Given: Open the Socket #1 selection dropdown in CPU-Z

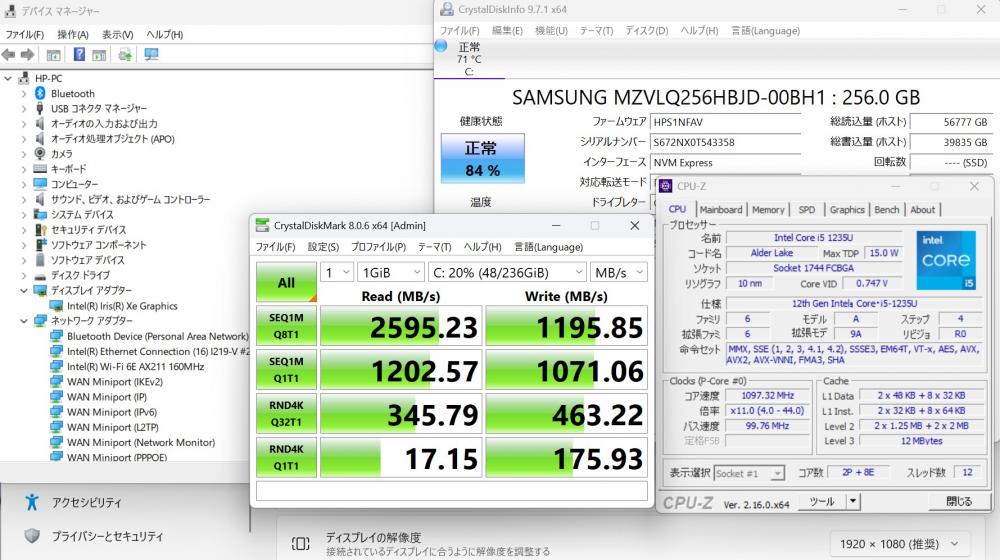Looking at the screenshot, I should 749,473.
